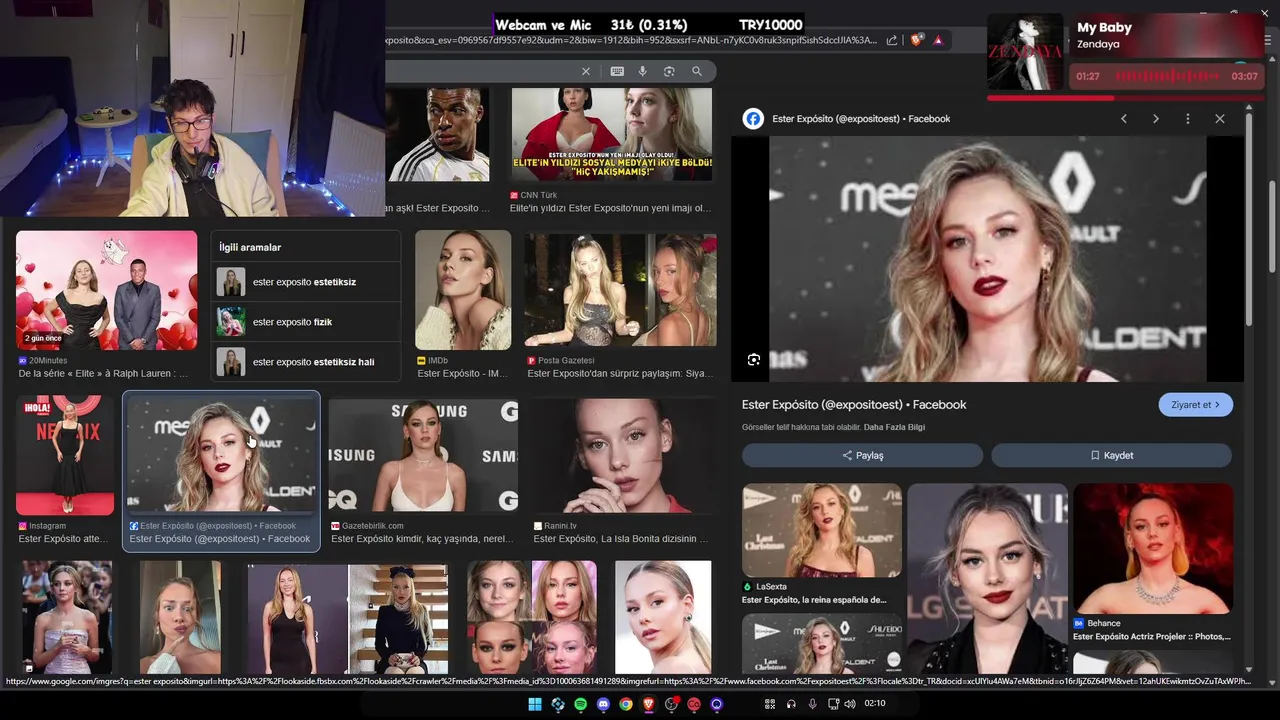Image resolution: width=1280 pixels, height=720 pixels.
Task: Open the on-screen keyboard input tool
Action: [x=617, y=71]
